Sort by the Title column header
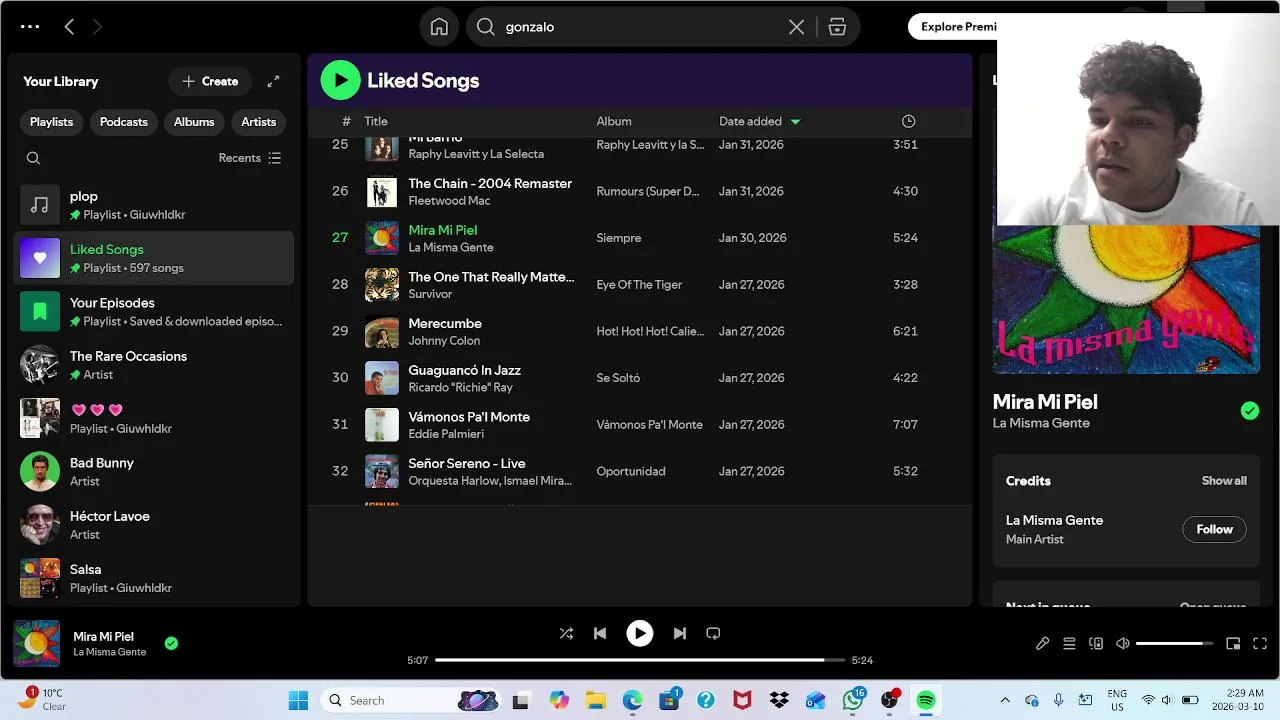The image size is (1280, 720). [x=376, y=121]
